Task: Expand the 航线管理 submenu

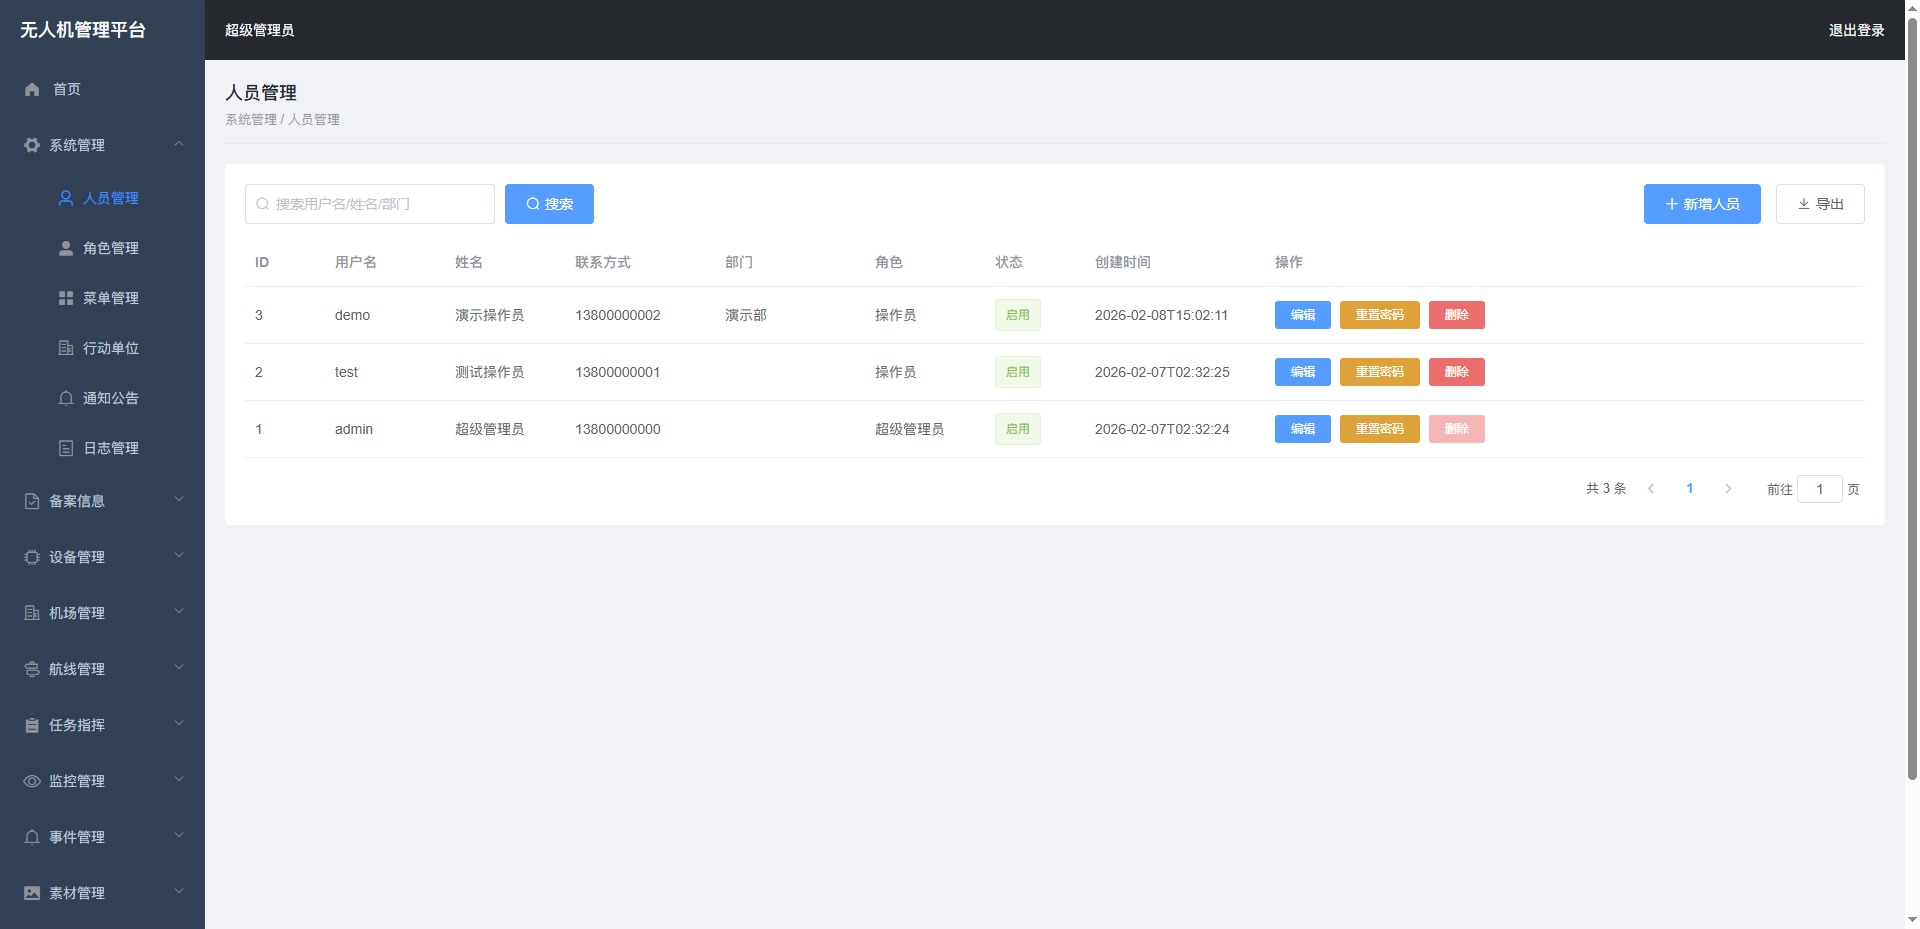Action: point(179,668)
